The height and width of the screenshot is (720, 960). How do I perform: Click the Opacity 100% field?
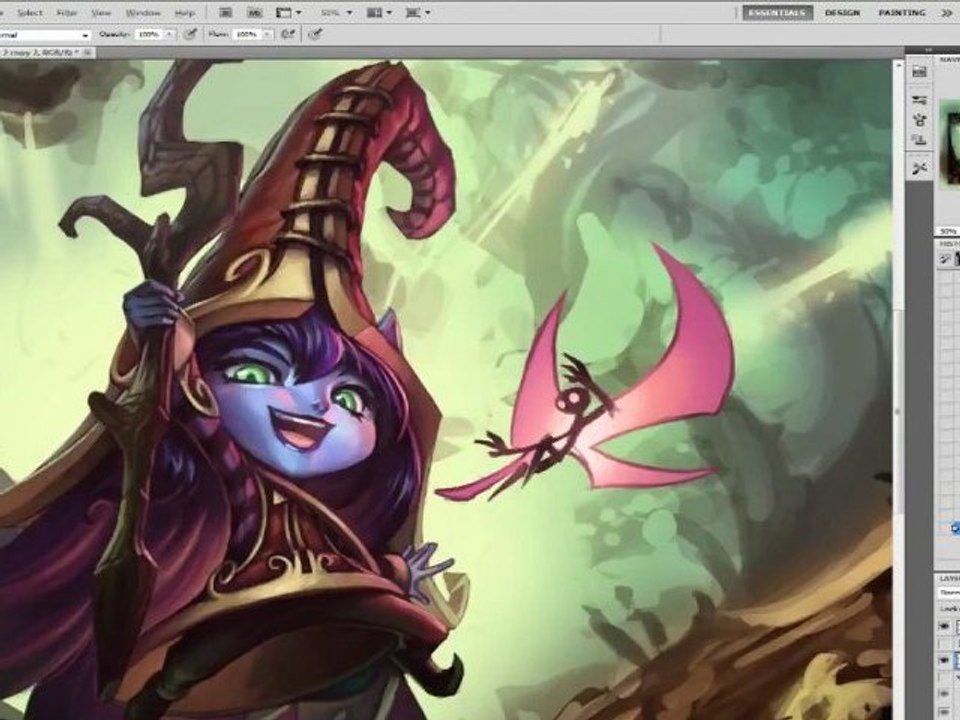point(149,34)
